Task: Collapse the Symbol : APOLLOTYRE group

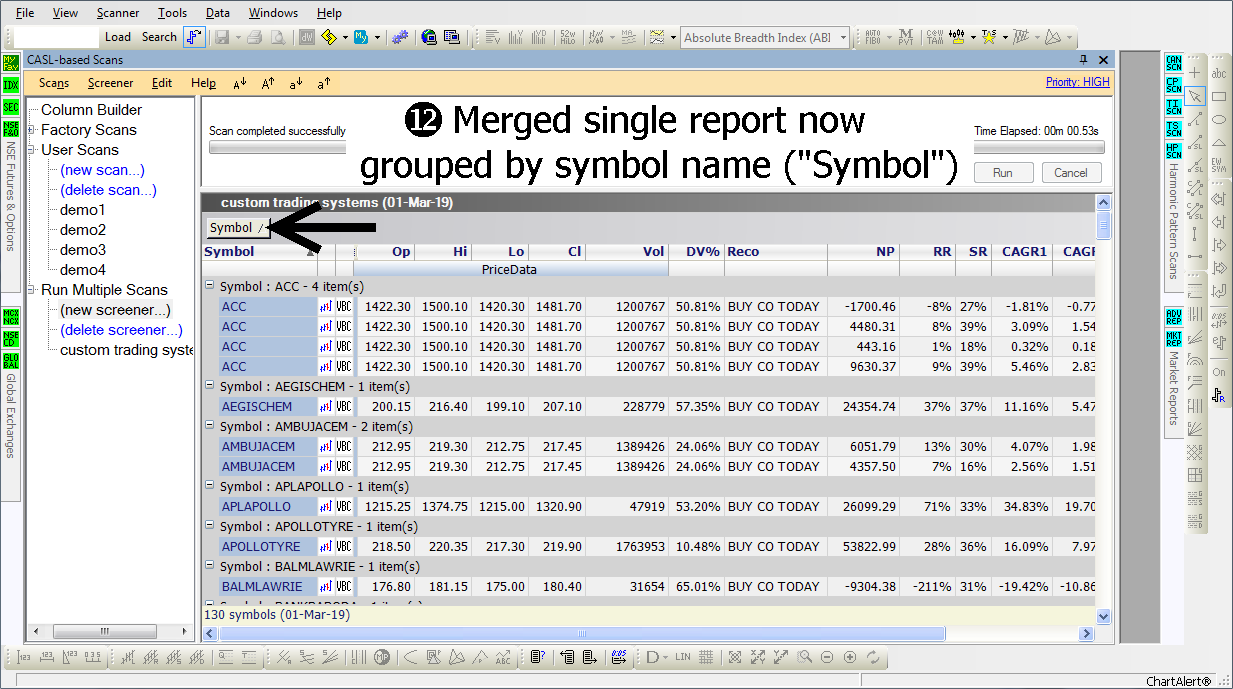Action: (x=210, y=527)
